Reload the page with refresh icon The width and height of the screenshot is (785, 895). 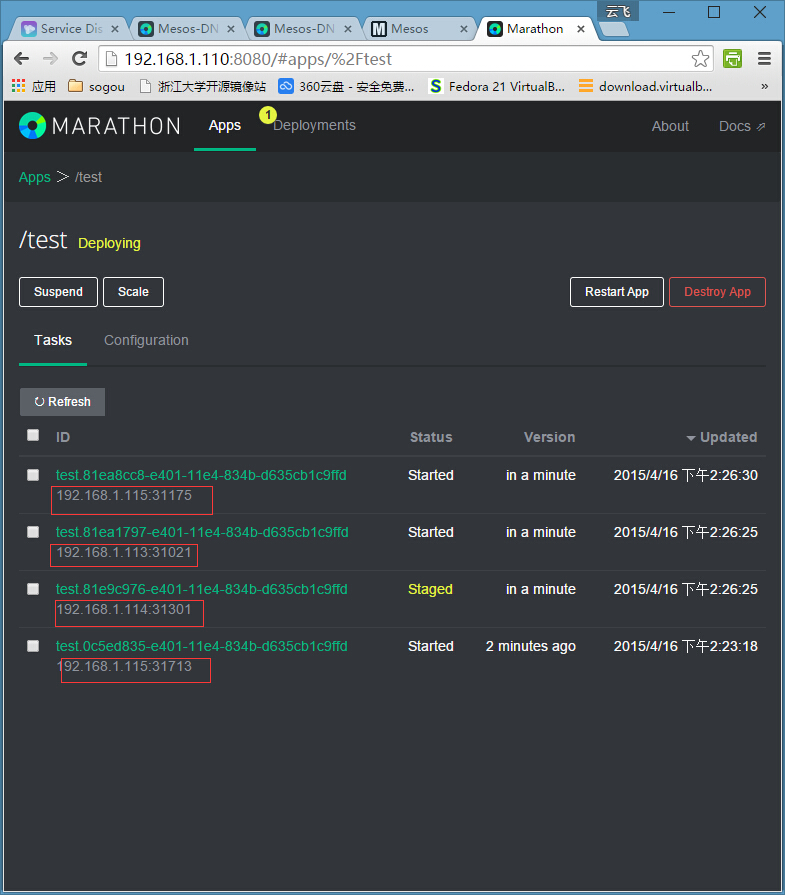point(79,58)
